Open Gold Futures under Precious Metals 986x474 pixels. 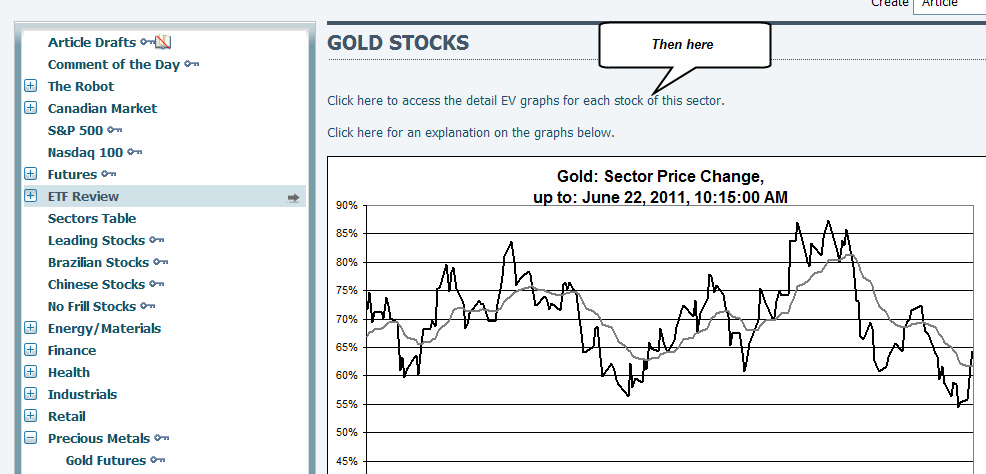point(105,460)
